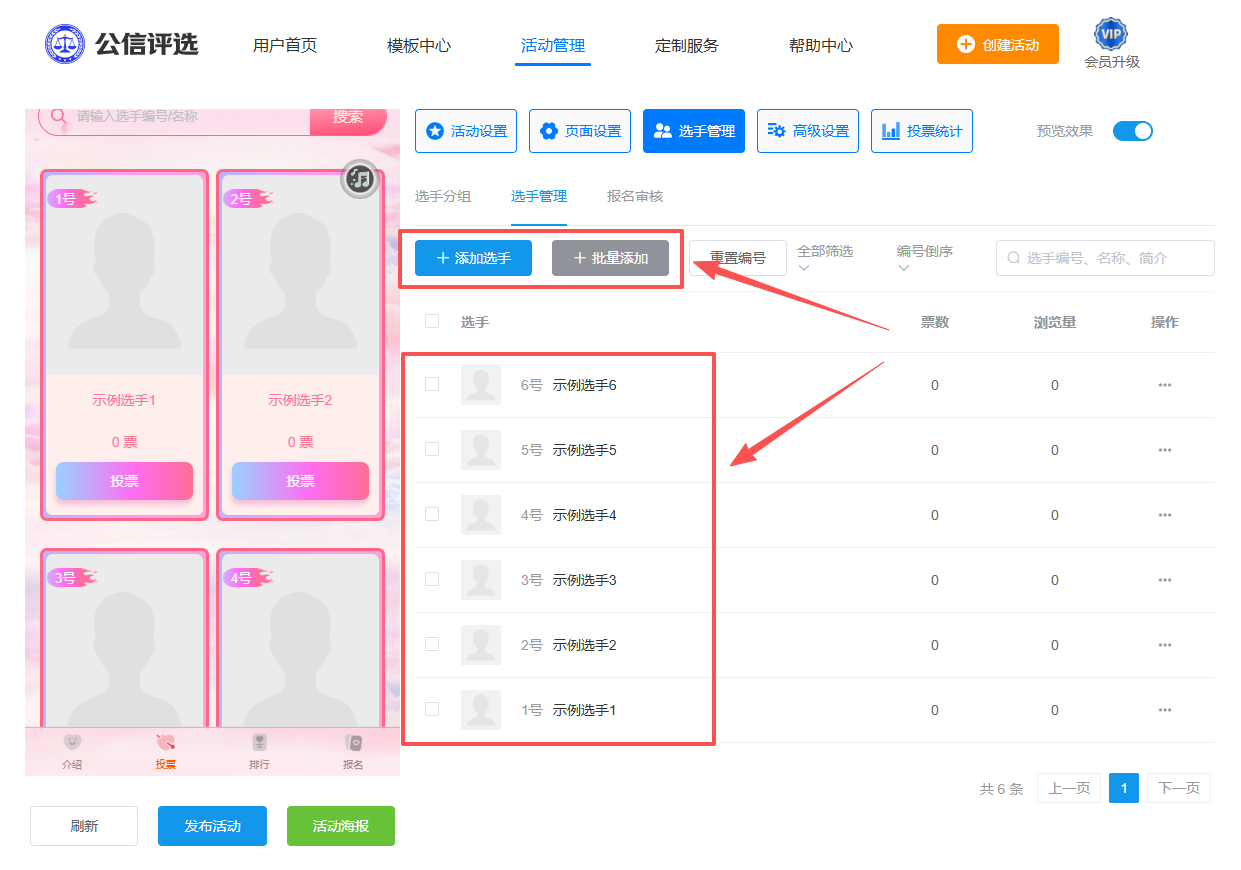Viewport: 1241px width, 870px height.
Task: Click the 上一页 pagination button
Action: tap(1069, 788)
